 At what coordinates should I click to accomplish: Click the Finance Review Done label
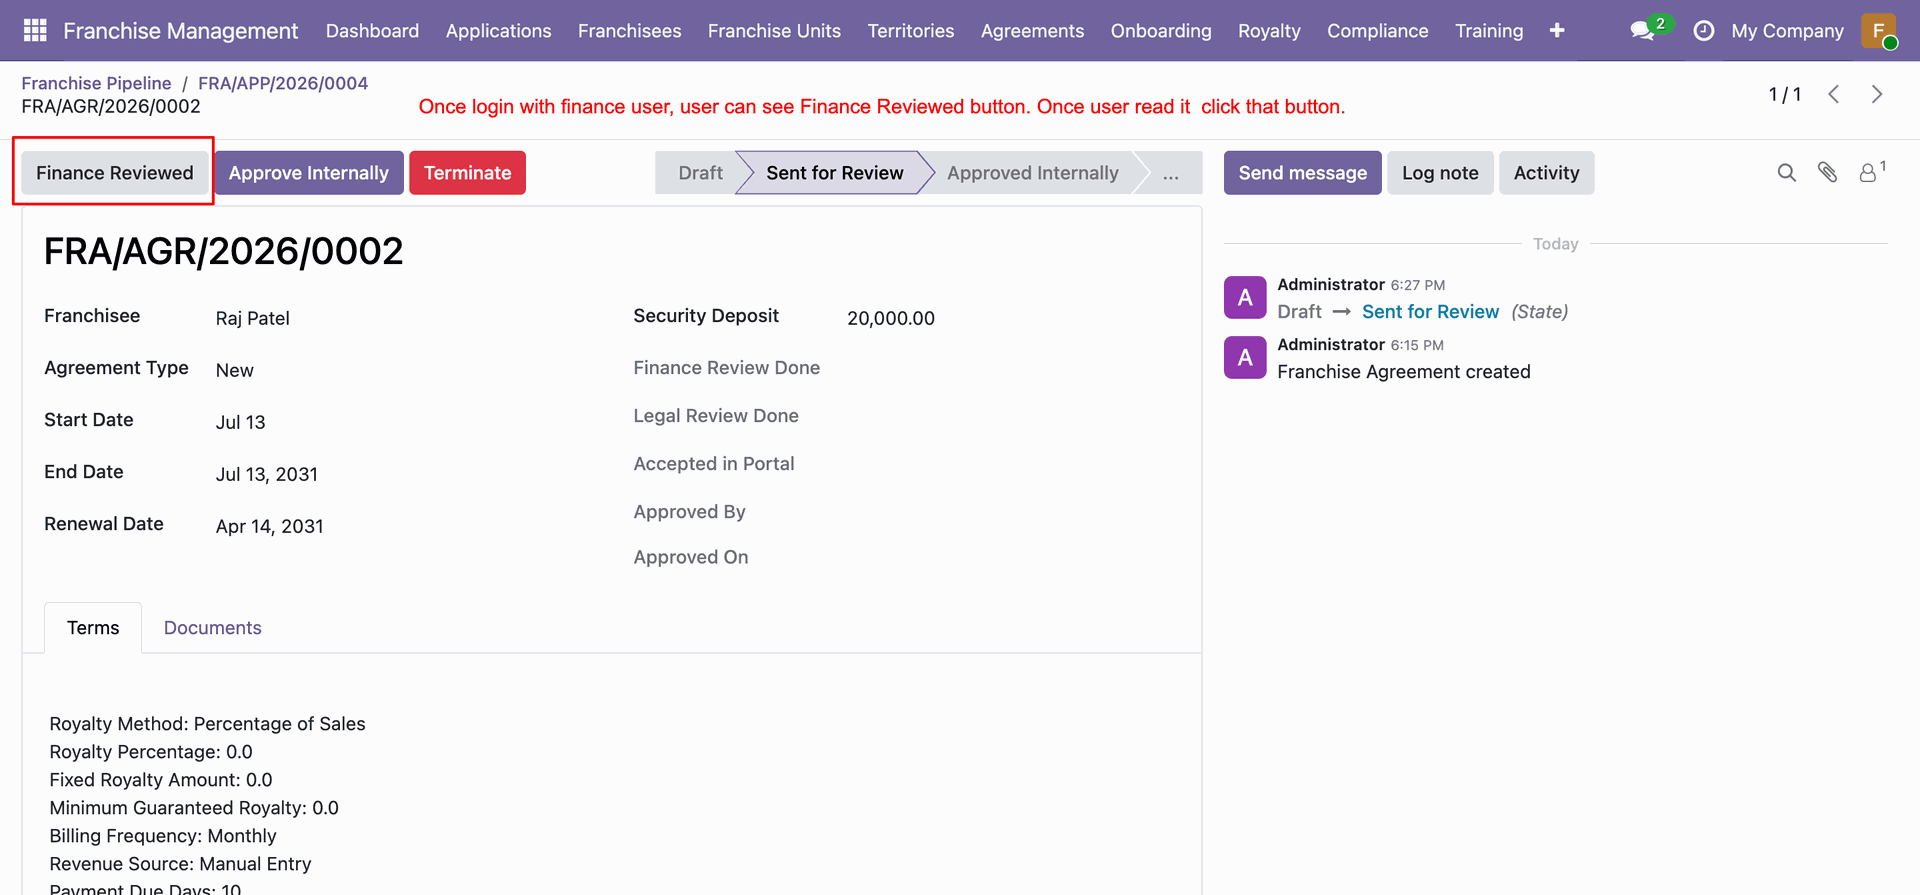(x=727, y=368)
